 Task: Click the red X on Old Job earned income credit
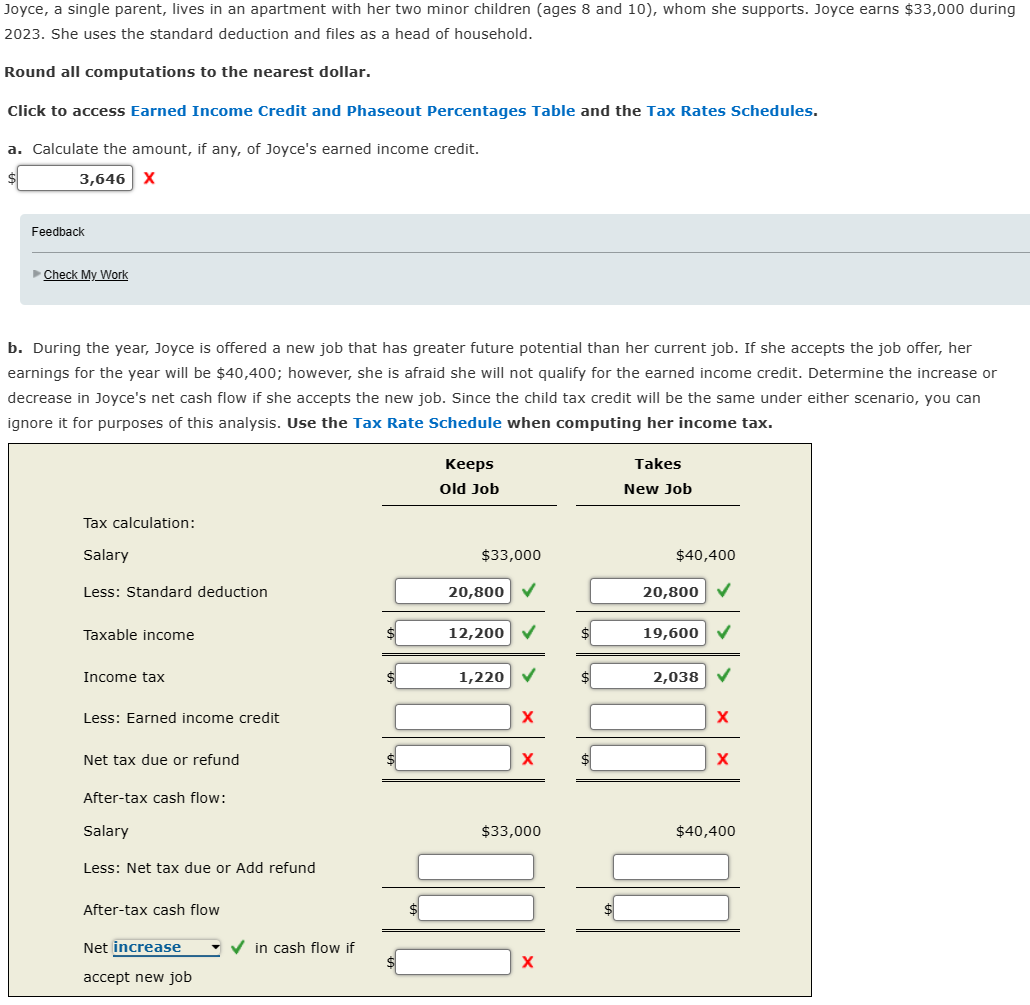pyautogui.click(x=527, y=717)
